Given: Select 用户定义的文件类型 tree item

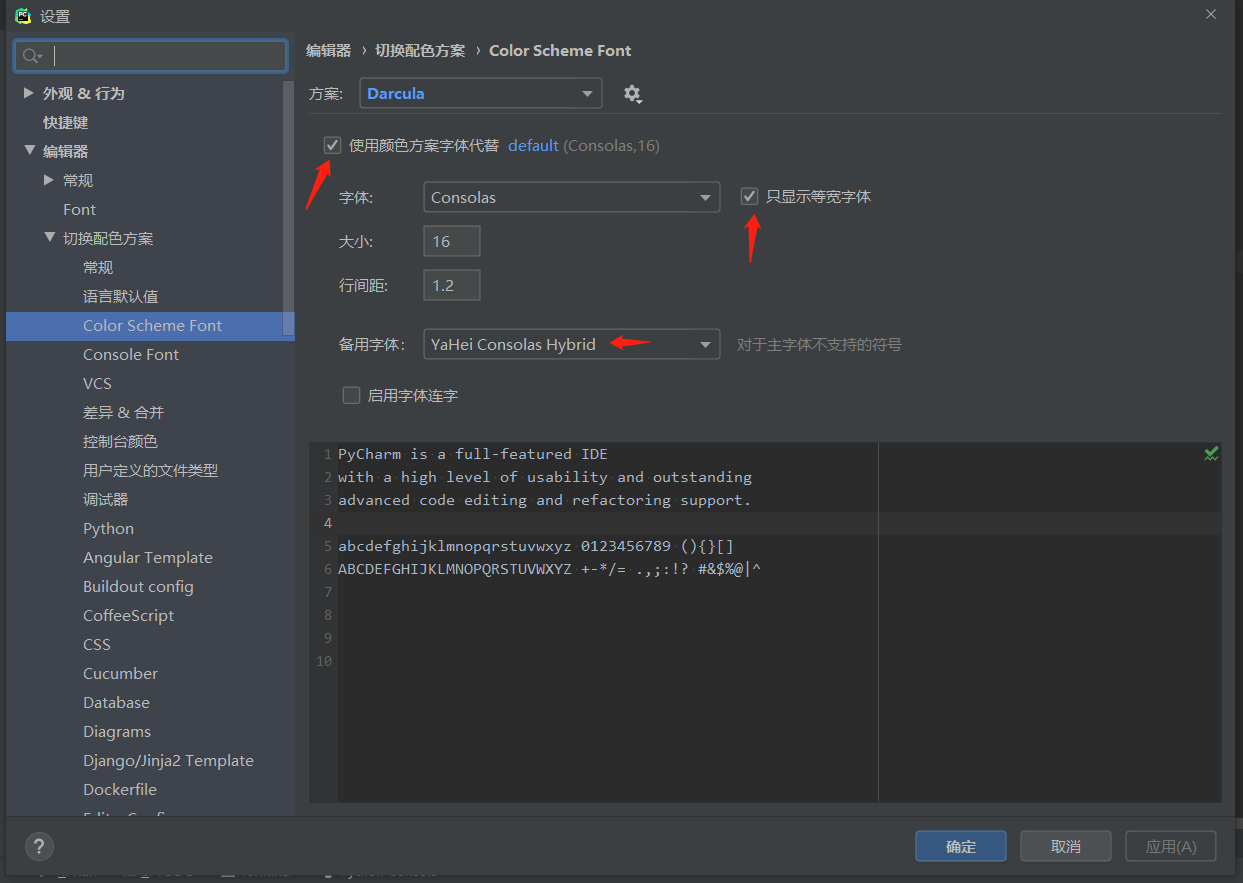Looking at the screenshot, I should (150, 470).
